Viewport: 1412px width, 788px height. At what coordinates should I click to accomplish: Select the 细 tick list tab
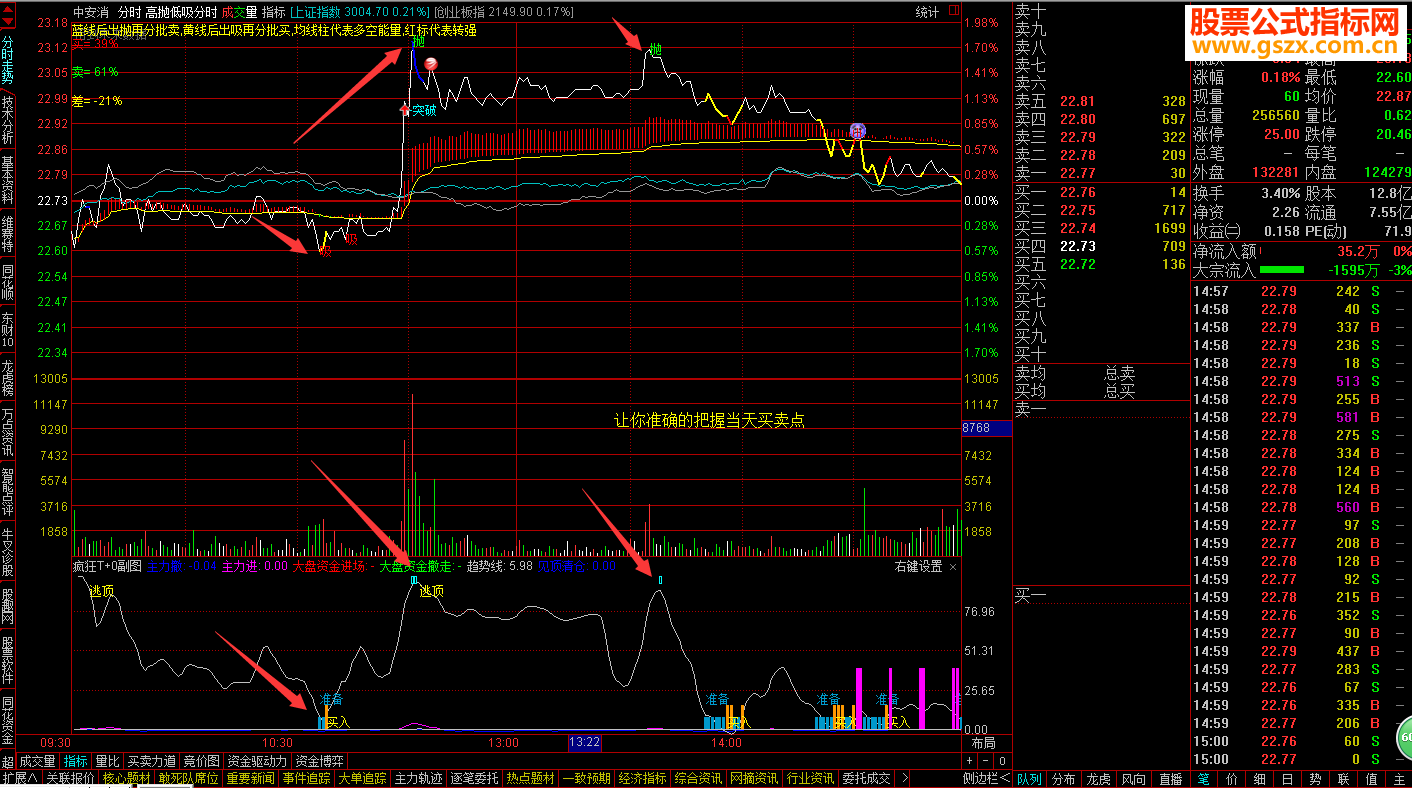[1259, 778]
